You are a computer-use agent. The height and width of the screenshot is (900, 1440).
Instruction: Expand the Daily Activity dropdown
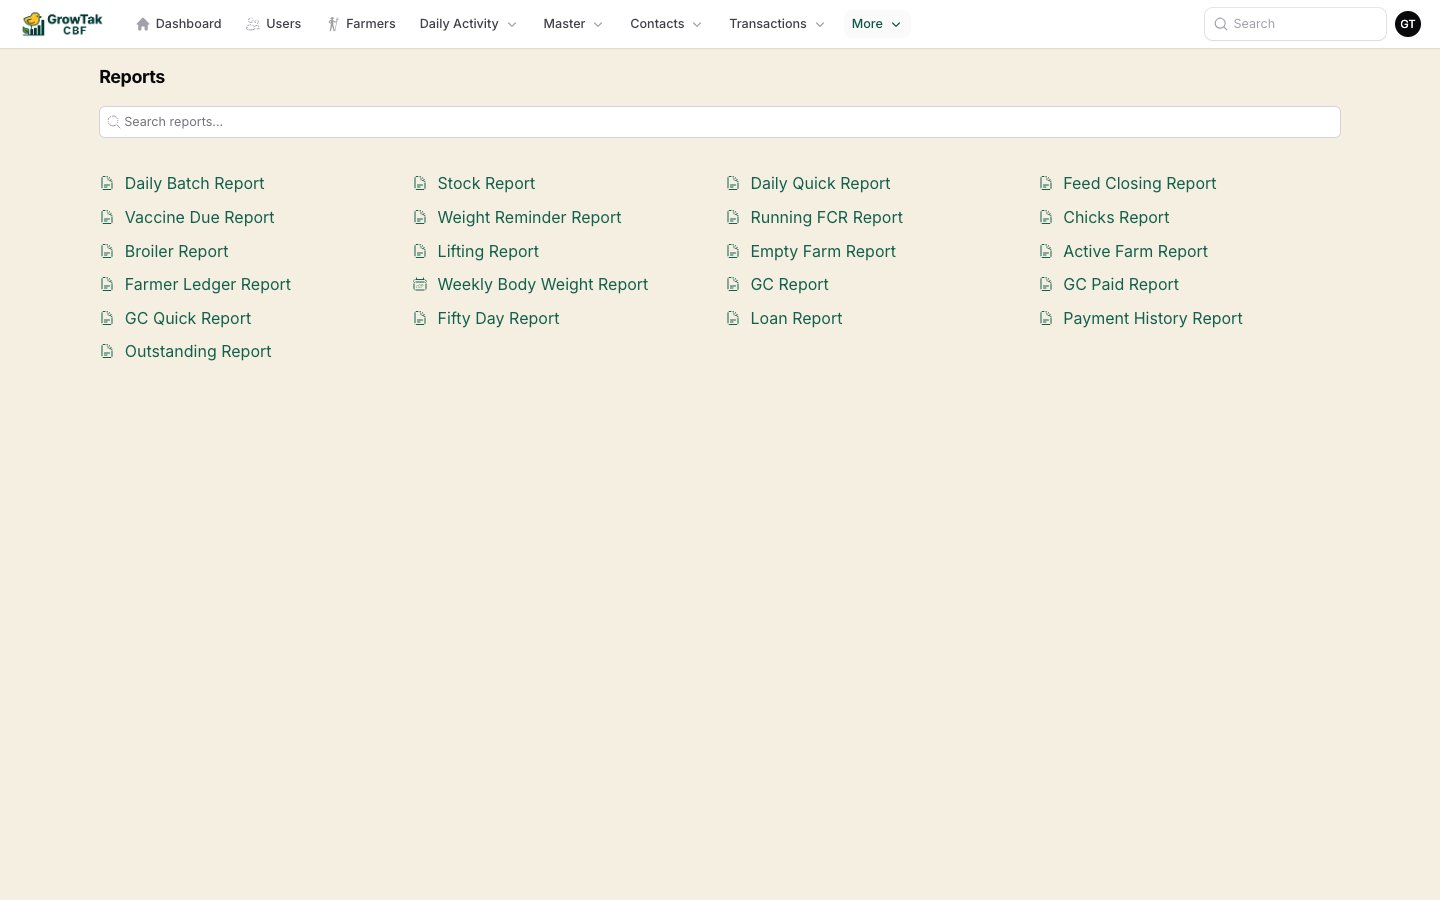pyautogui.click(x=468, y=24)
